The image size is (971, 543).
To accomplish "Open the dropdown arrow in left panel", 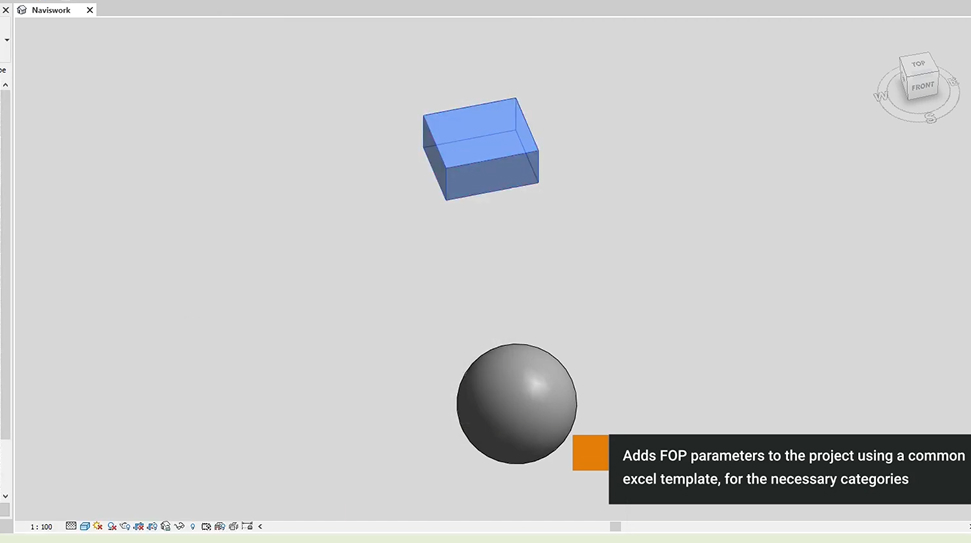I will pos(7,41).
